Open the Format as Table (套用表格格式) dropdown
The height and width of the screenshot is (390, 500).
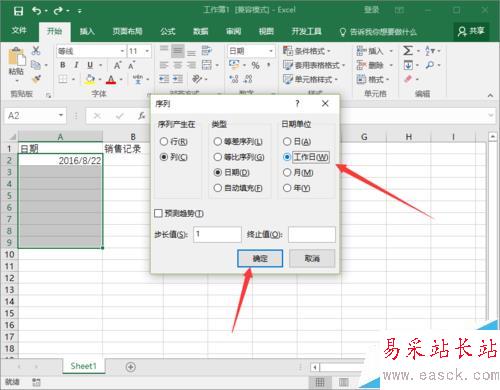(x=314, y=65)
